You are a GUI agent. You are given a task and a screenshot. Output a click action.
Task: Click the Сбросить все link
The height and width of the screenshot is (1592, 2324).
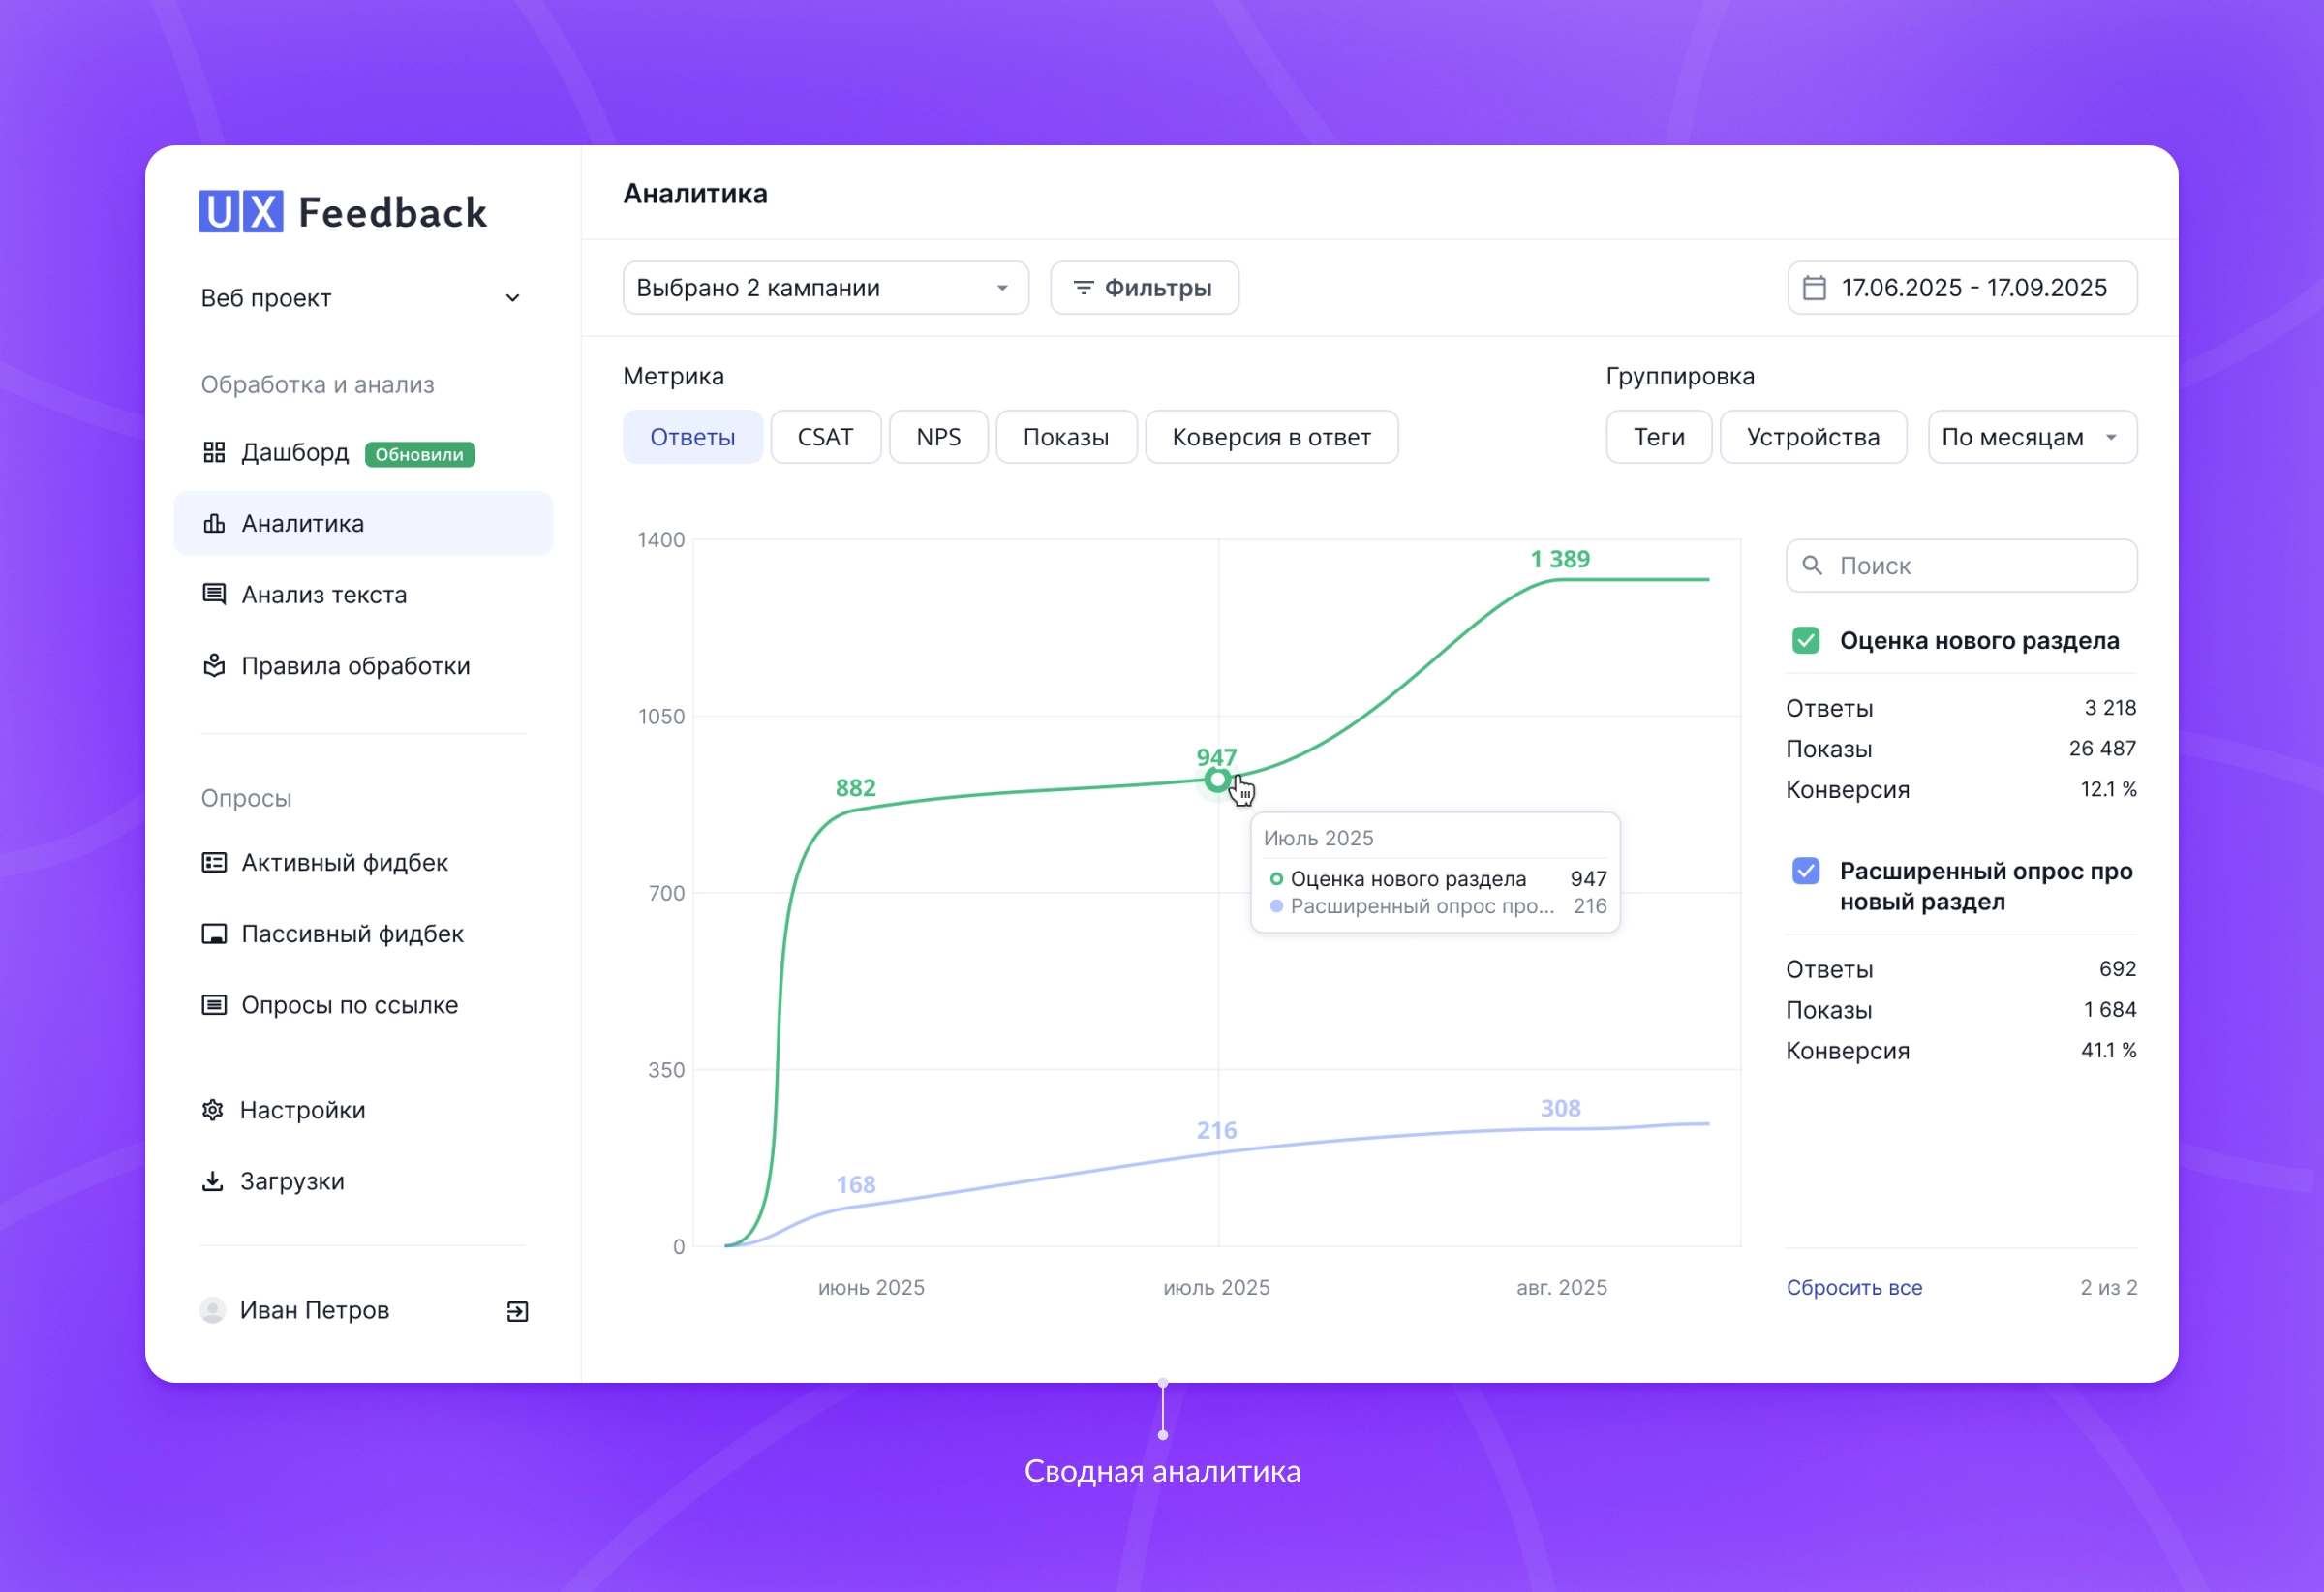(x=1854, y=1287)
